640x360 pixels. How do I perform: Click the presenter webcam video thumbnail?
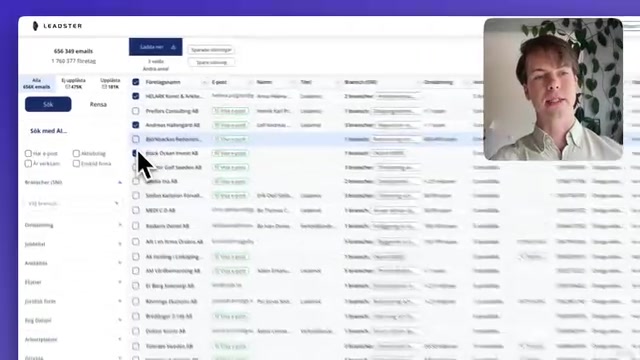(553, 89)
